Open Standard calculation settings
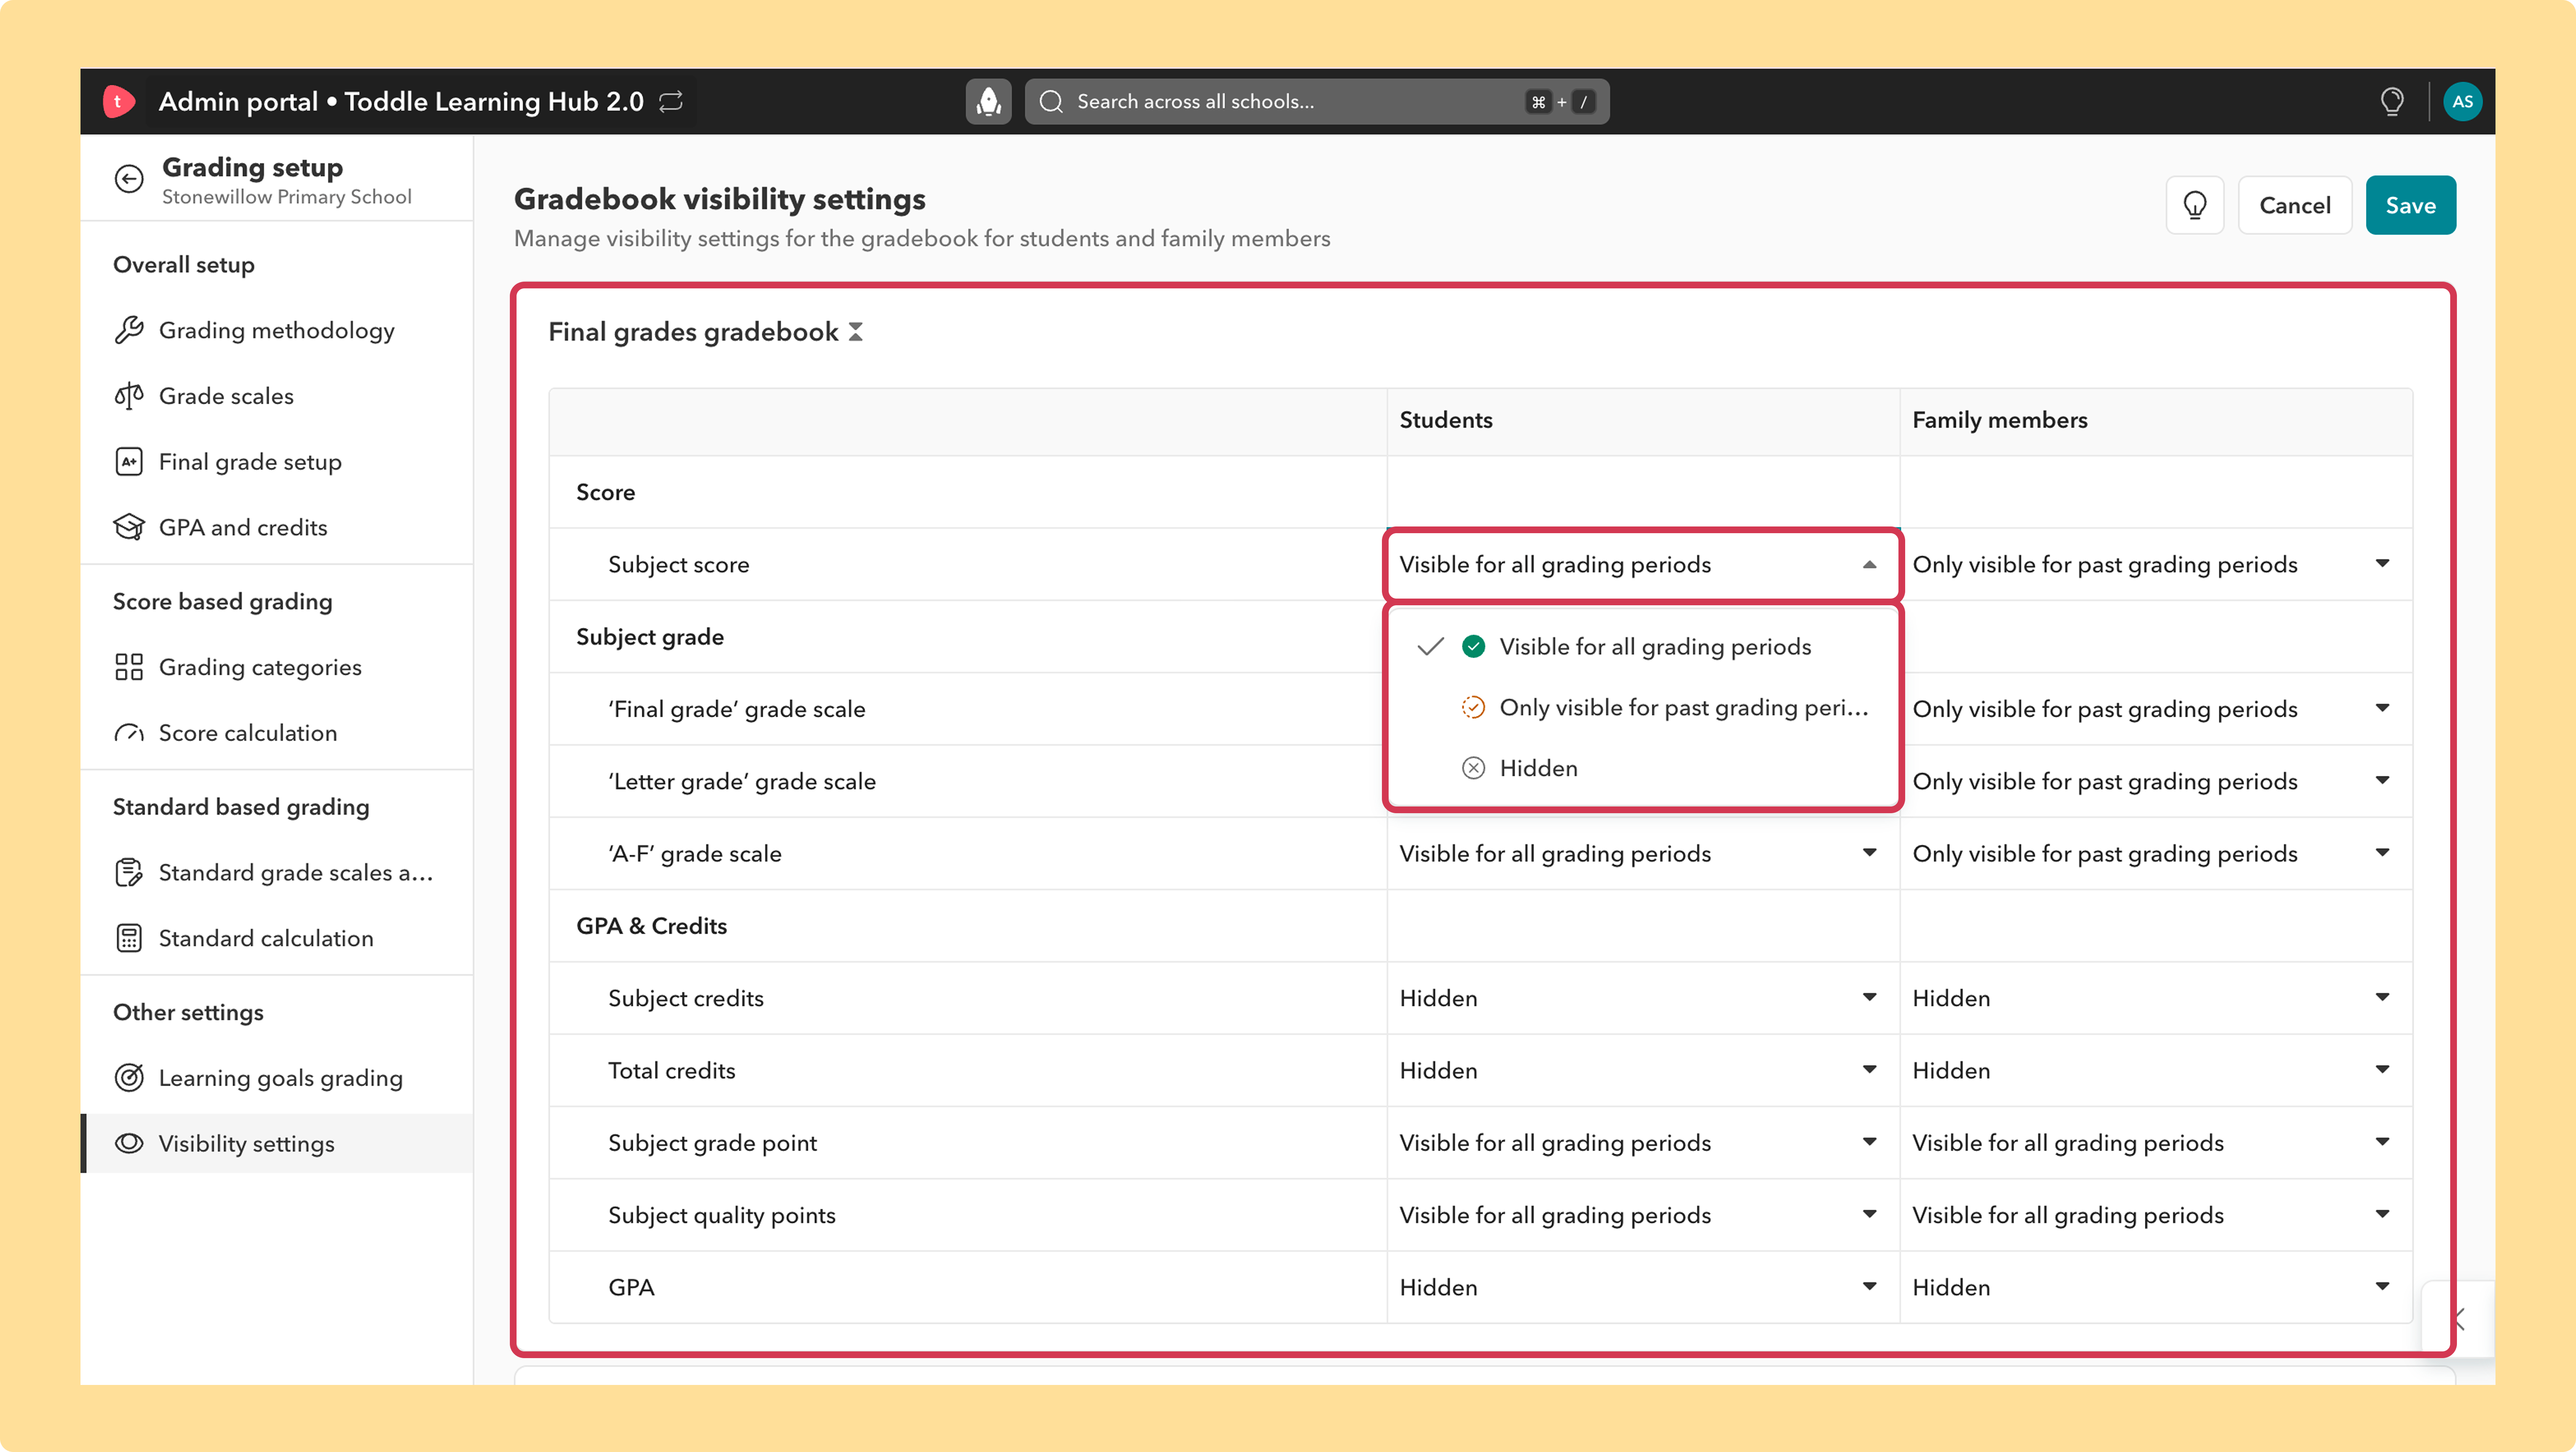Image resolution: width=2576 pixels, height=1452 pixels. pos(276,938)
